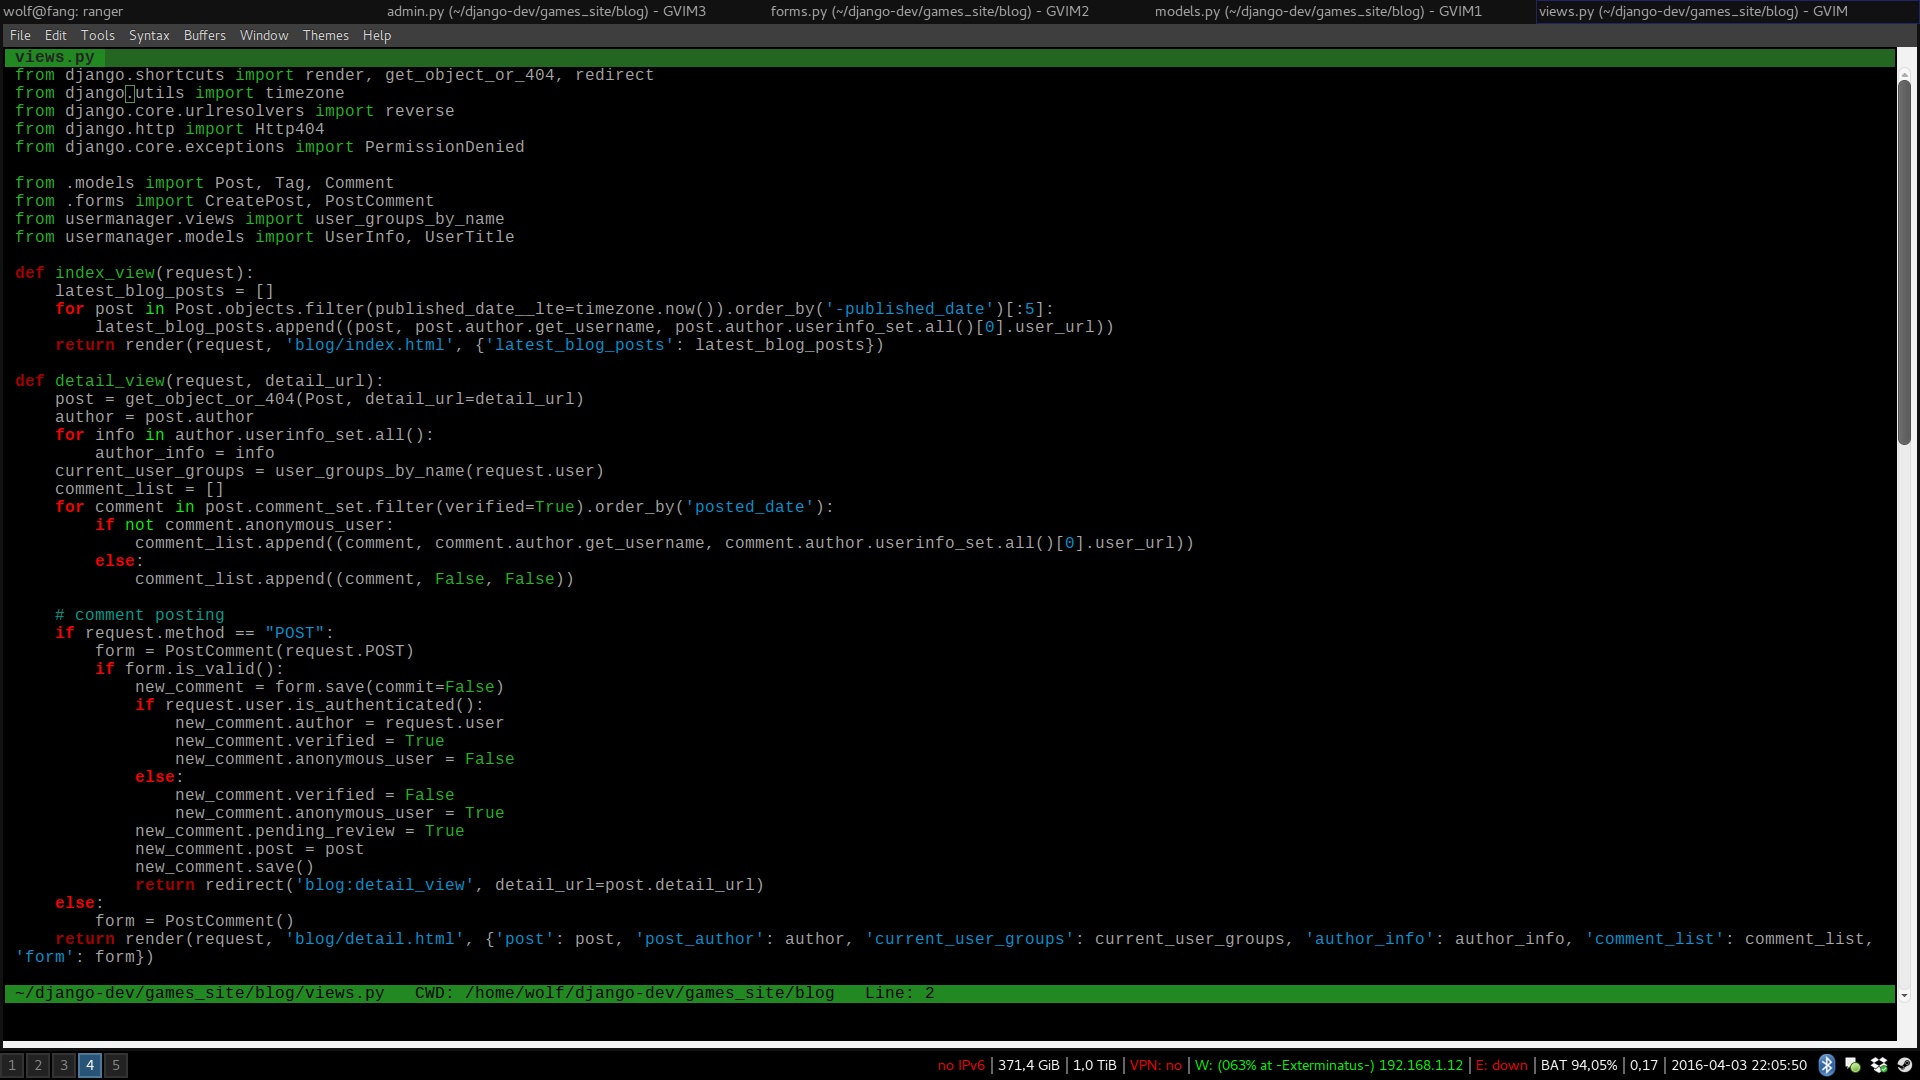Click the scrollbar down arrow

(x=1904, y=996)
